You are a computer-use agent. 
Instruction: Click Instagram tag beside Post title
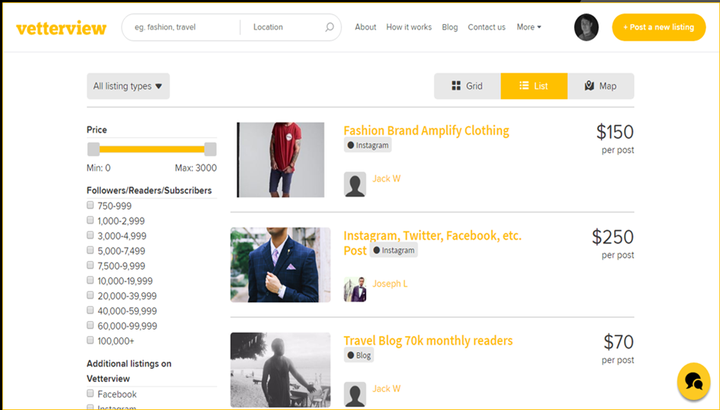(394, 250)
